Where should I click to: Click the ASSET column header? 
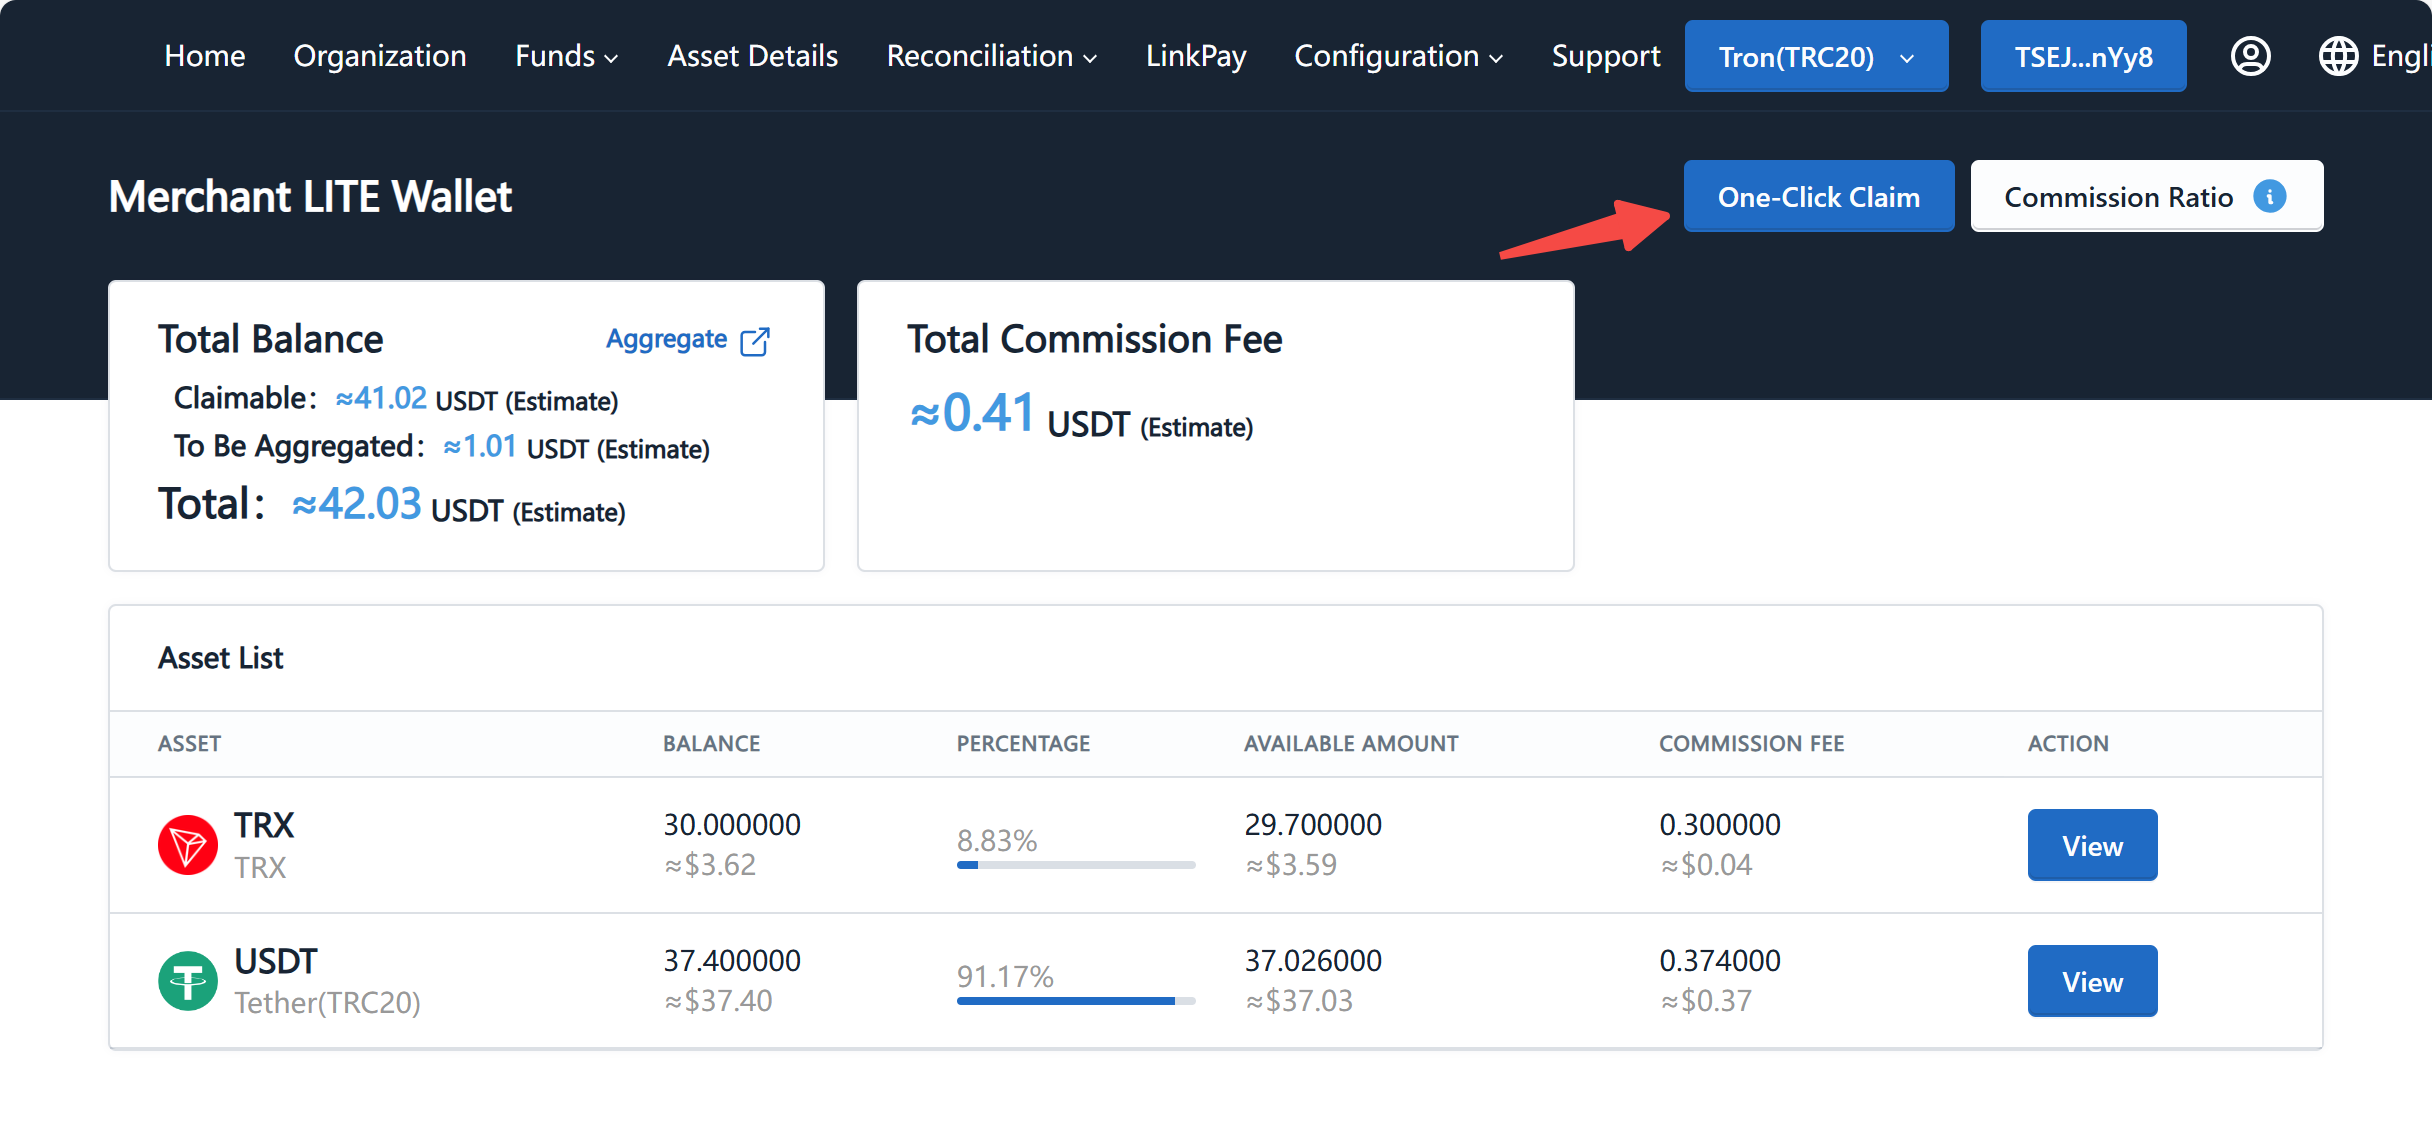(x=190, y=743)
